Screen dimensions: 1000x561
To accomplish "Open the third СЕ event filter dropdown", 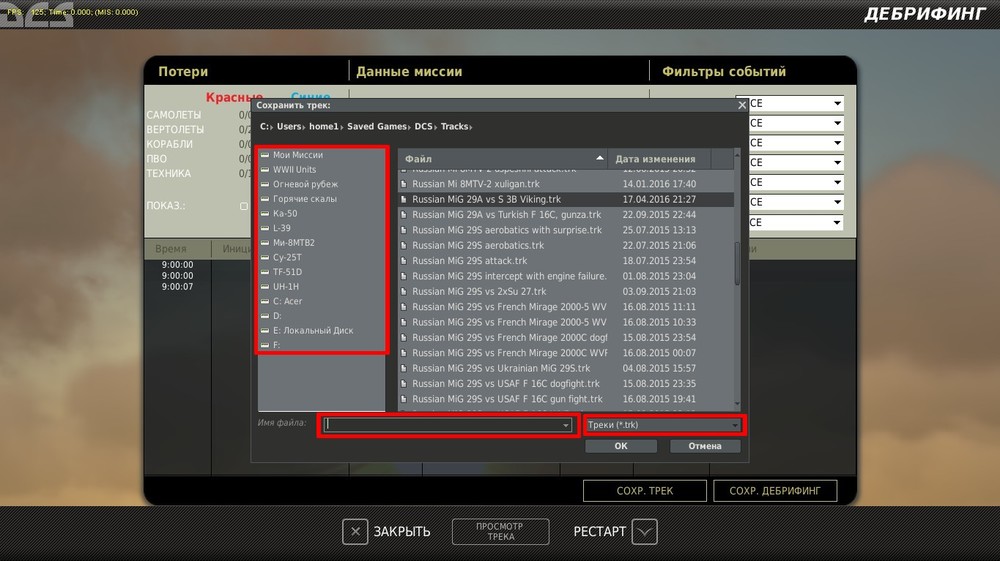I will (x=837, y=143).
